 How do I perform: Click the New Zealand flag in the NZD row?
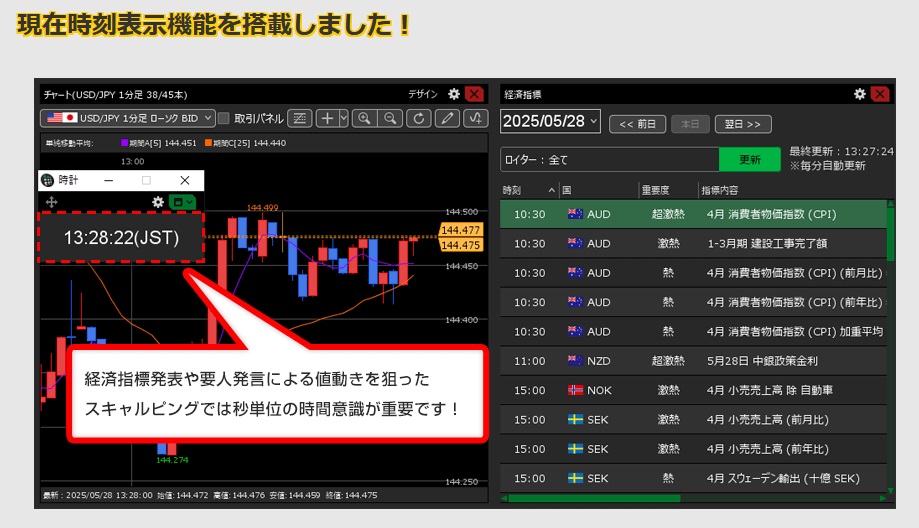(576, 361)
